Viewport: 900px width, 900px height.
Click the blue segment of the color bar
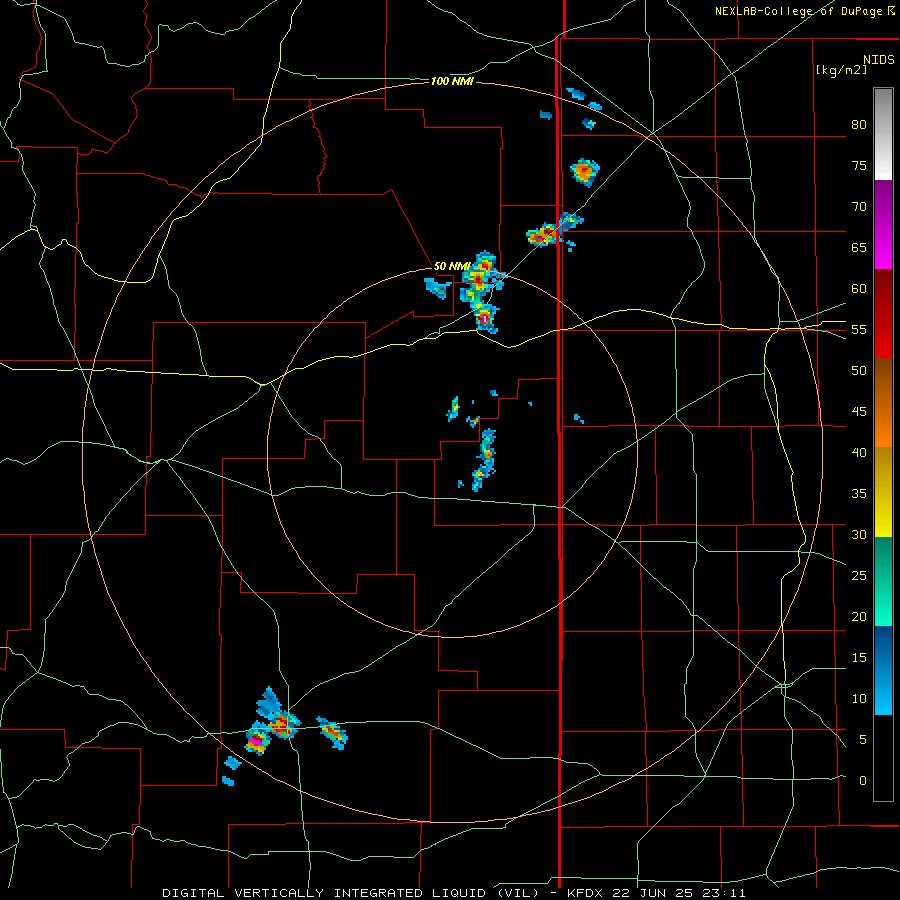(x=883, y=670)
